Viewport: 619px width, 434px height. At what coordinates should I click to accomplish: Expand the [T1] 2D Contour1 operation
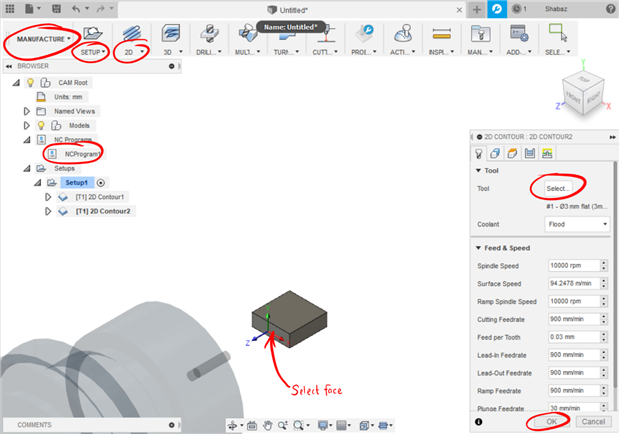pyautogui.click(x=47, y=197)
